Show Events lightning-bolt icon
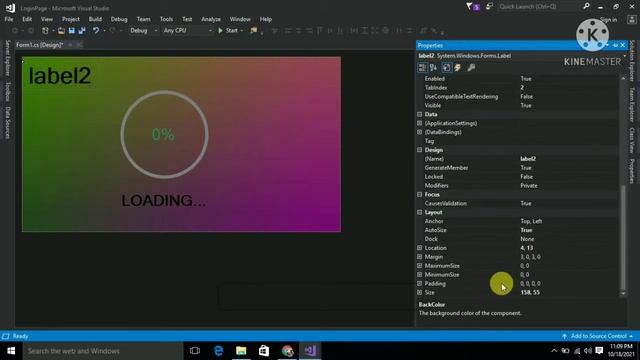640x360 pixels. [x=458, y=68]
